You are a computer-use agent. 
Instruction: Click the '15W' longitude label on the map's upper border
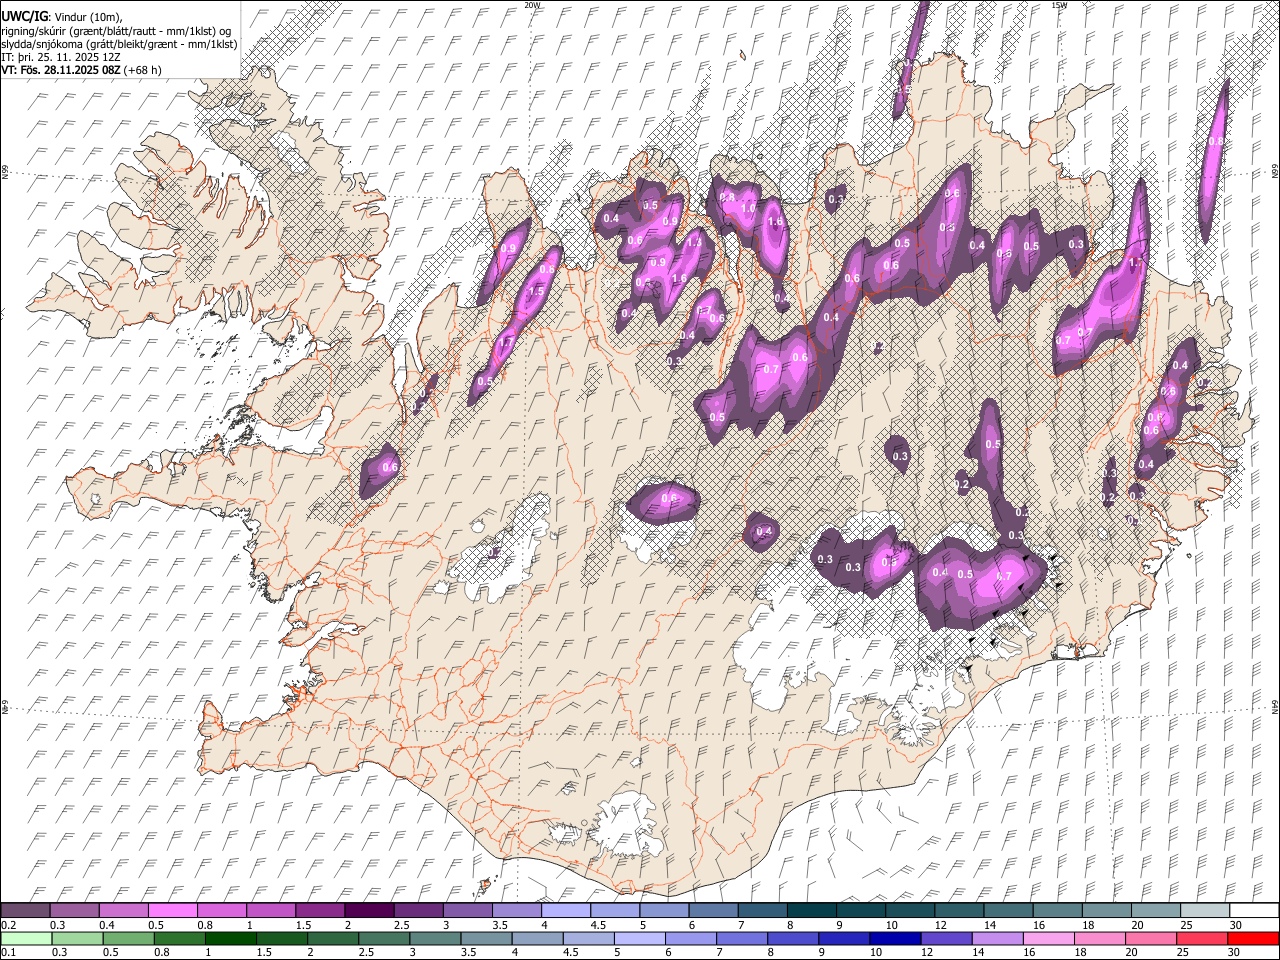[1058, 5]
